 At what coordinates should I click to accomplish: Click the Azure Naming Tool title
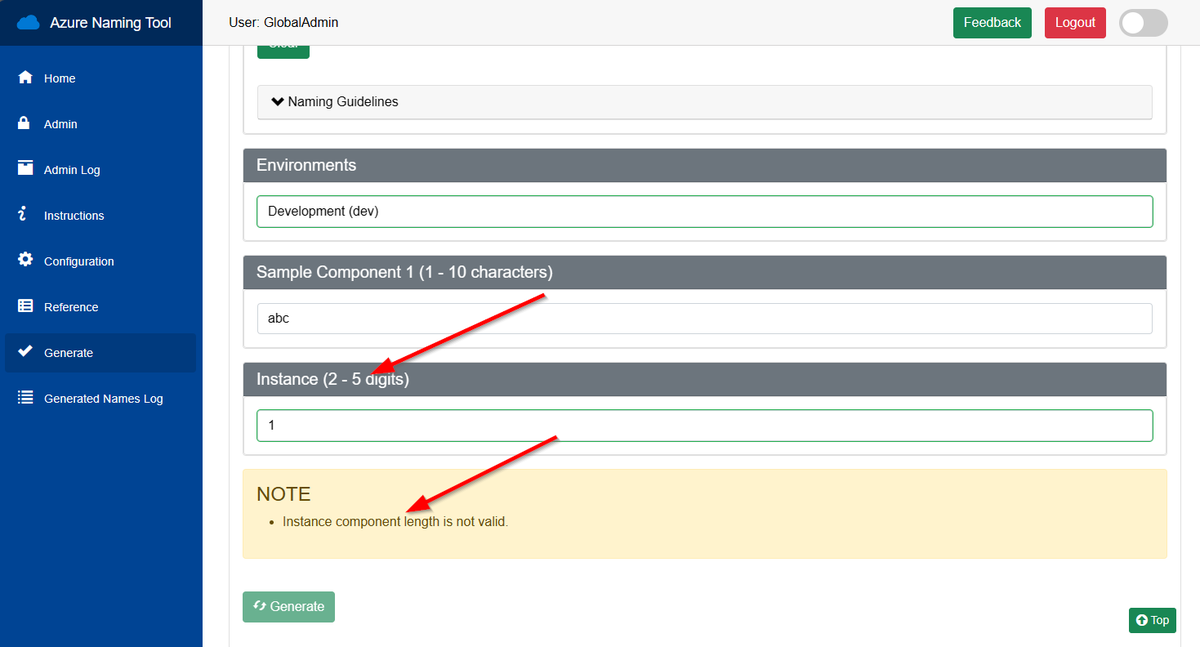pos(111,23)
